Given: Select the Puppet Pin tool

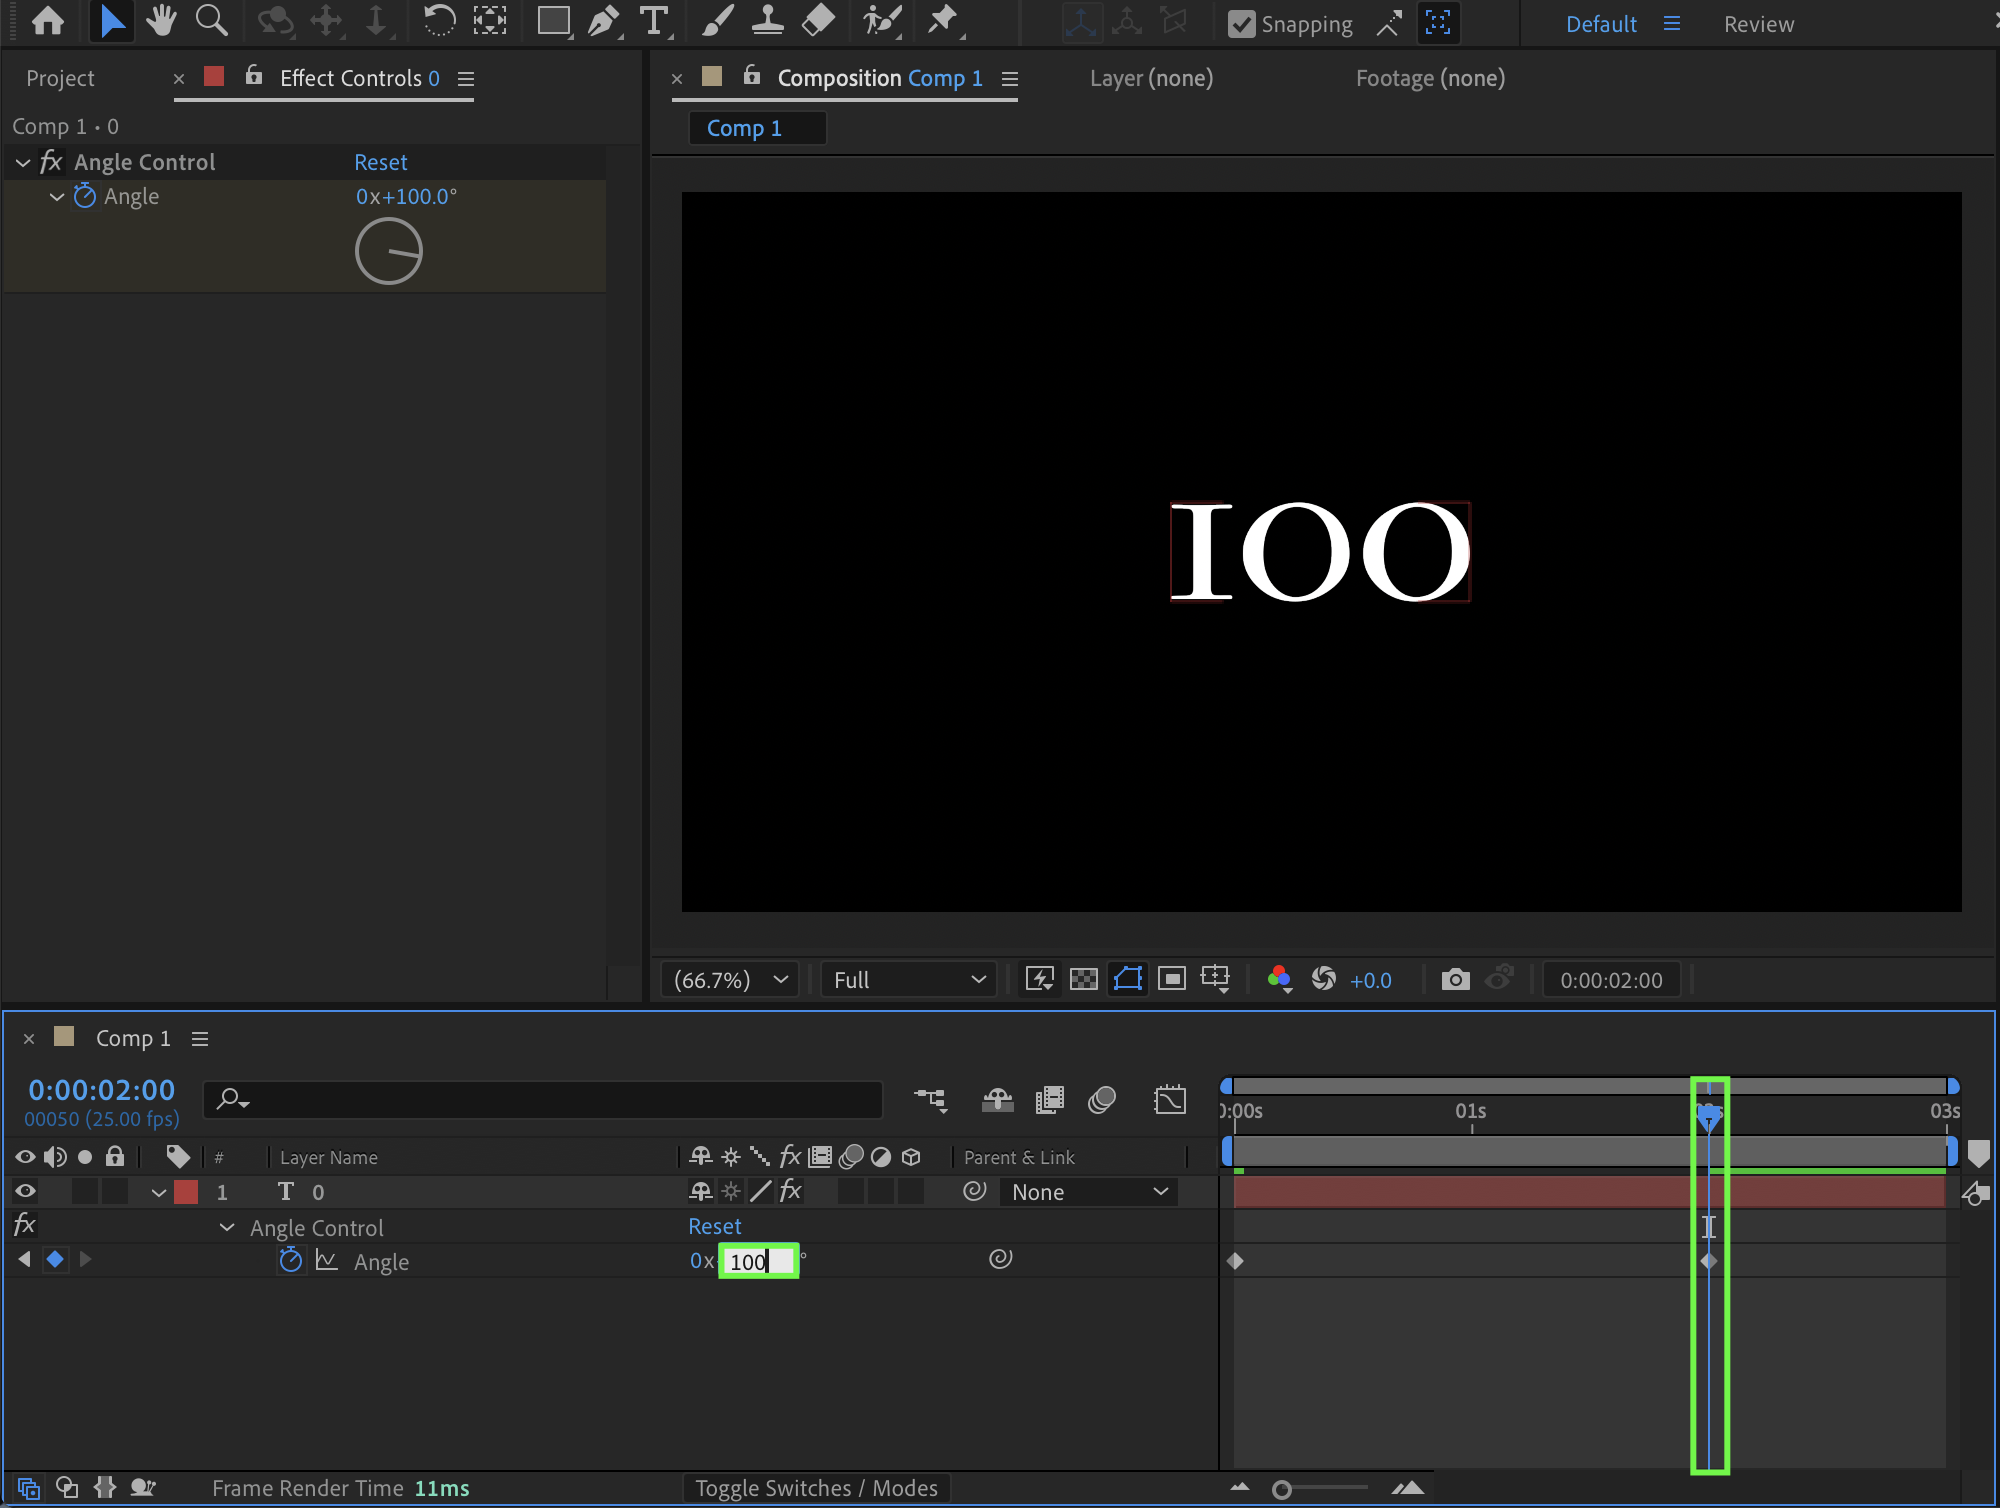Looking at the screenshot, I should (x=942, y=22).
